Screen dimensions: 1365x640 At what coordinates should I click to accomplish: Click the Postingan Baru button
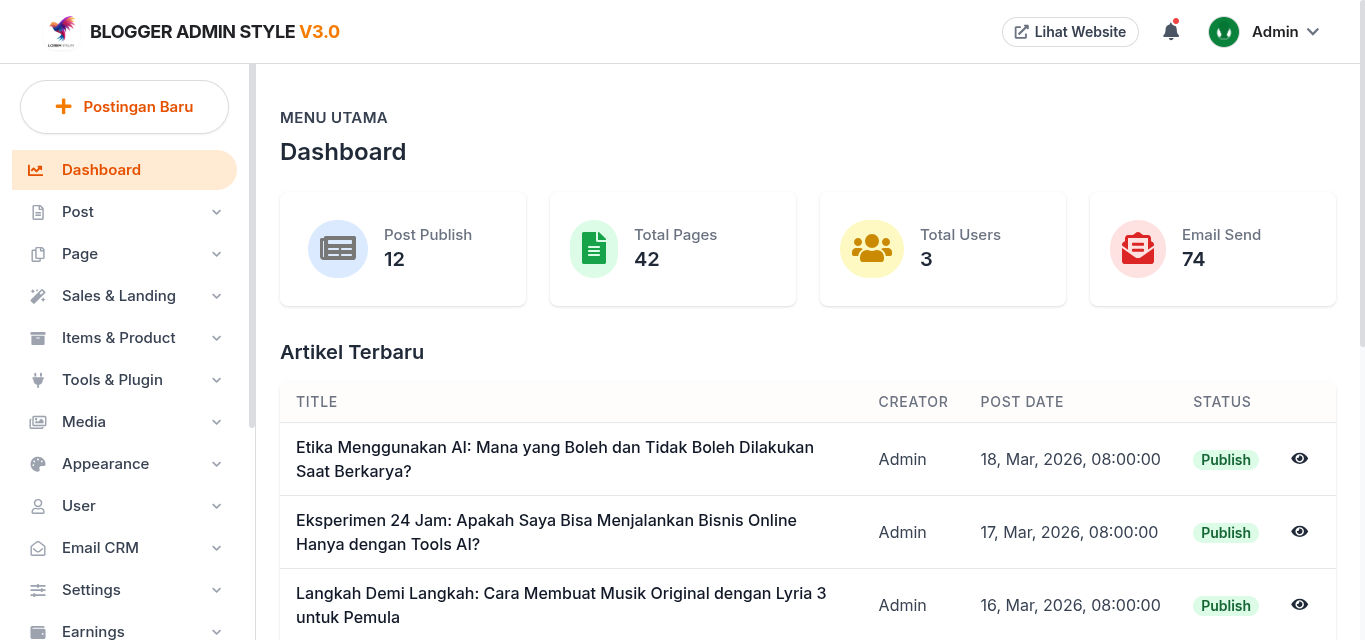pos(124,107)
